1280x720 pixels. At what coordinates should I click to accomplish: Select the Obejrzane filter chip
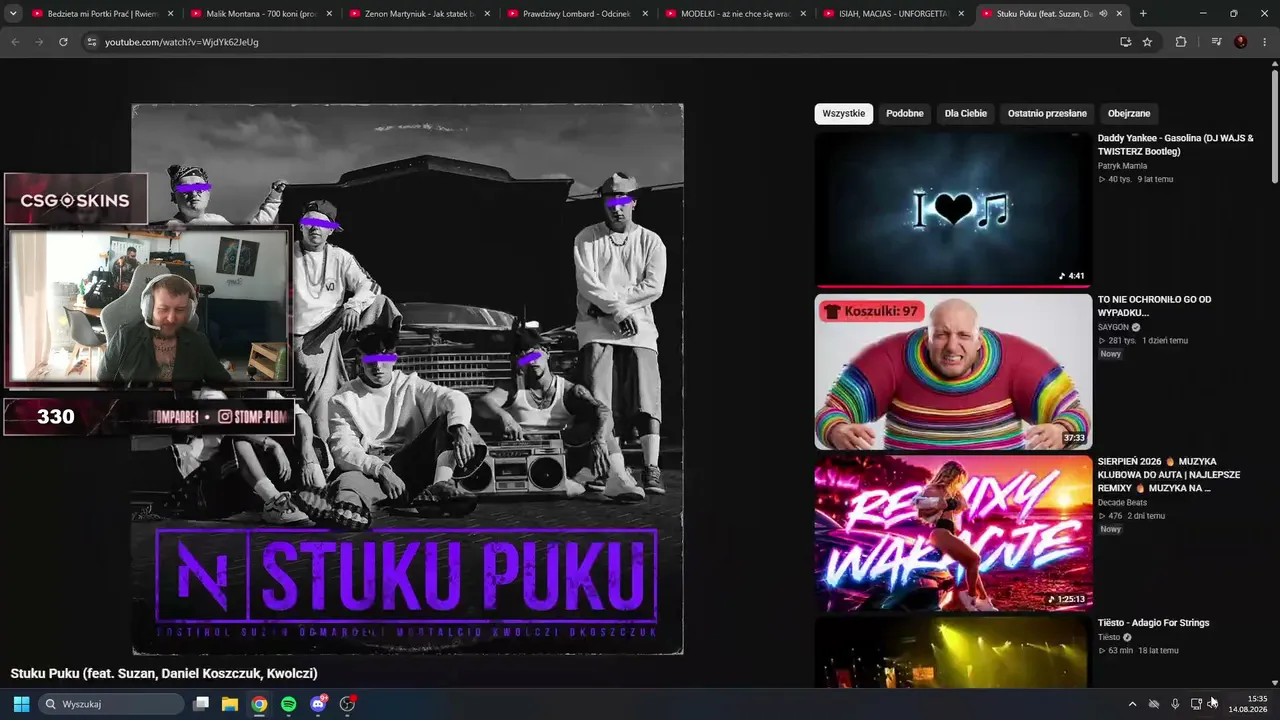(1129, 114)
